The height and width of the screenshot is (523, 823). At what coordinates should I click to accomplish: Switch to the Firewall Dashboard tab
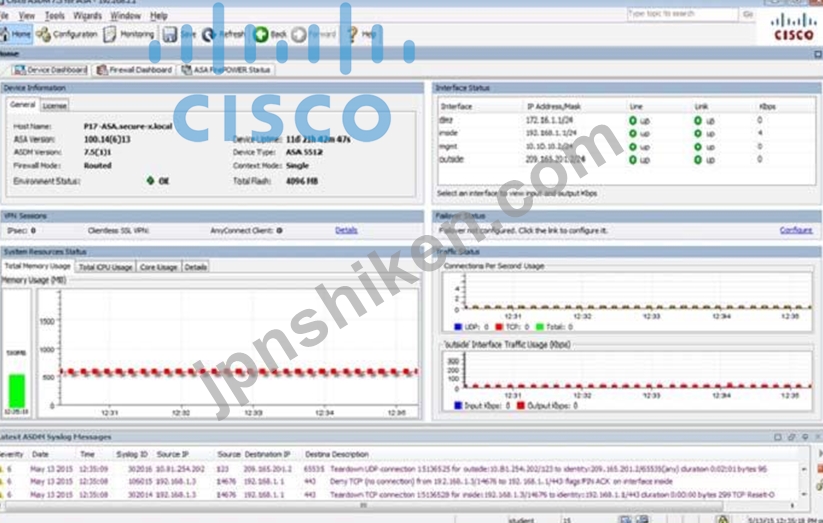(134, 70)
